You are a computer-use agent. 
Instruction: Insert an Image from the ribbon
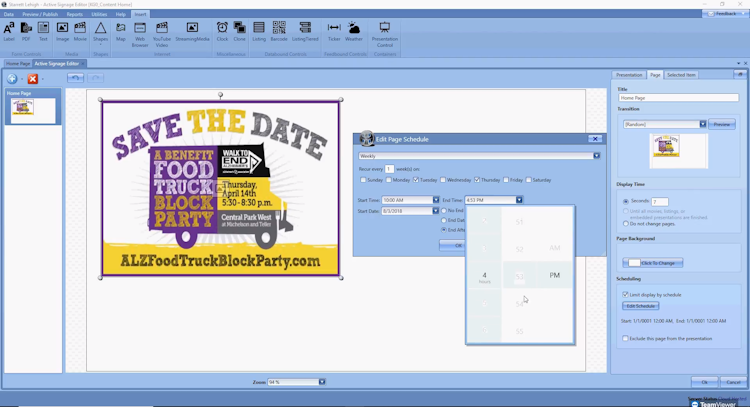click(x=62, y=32)
